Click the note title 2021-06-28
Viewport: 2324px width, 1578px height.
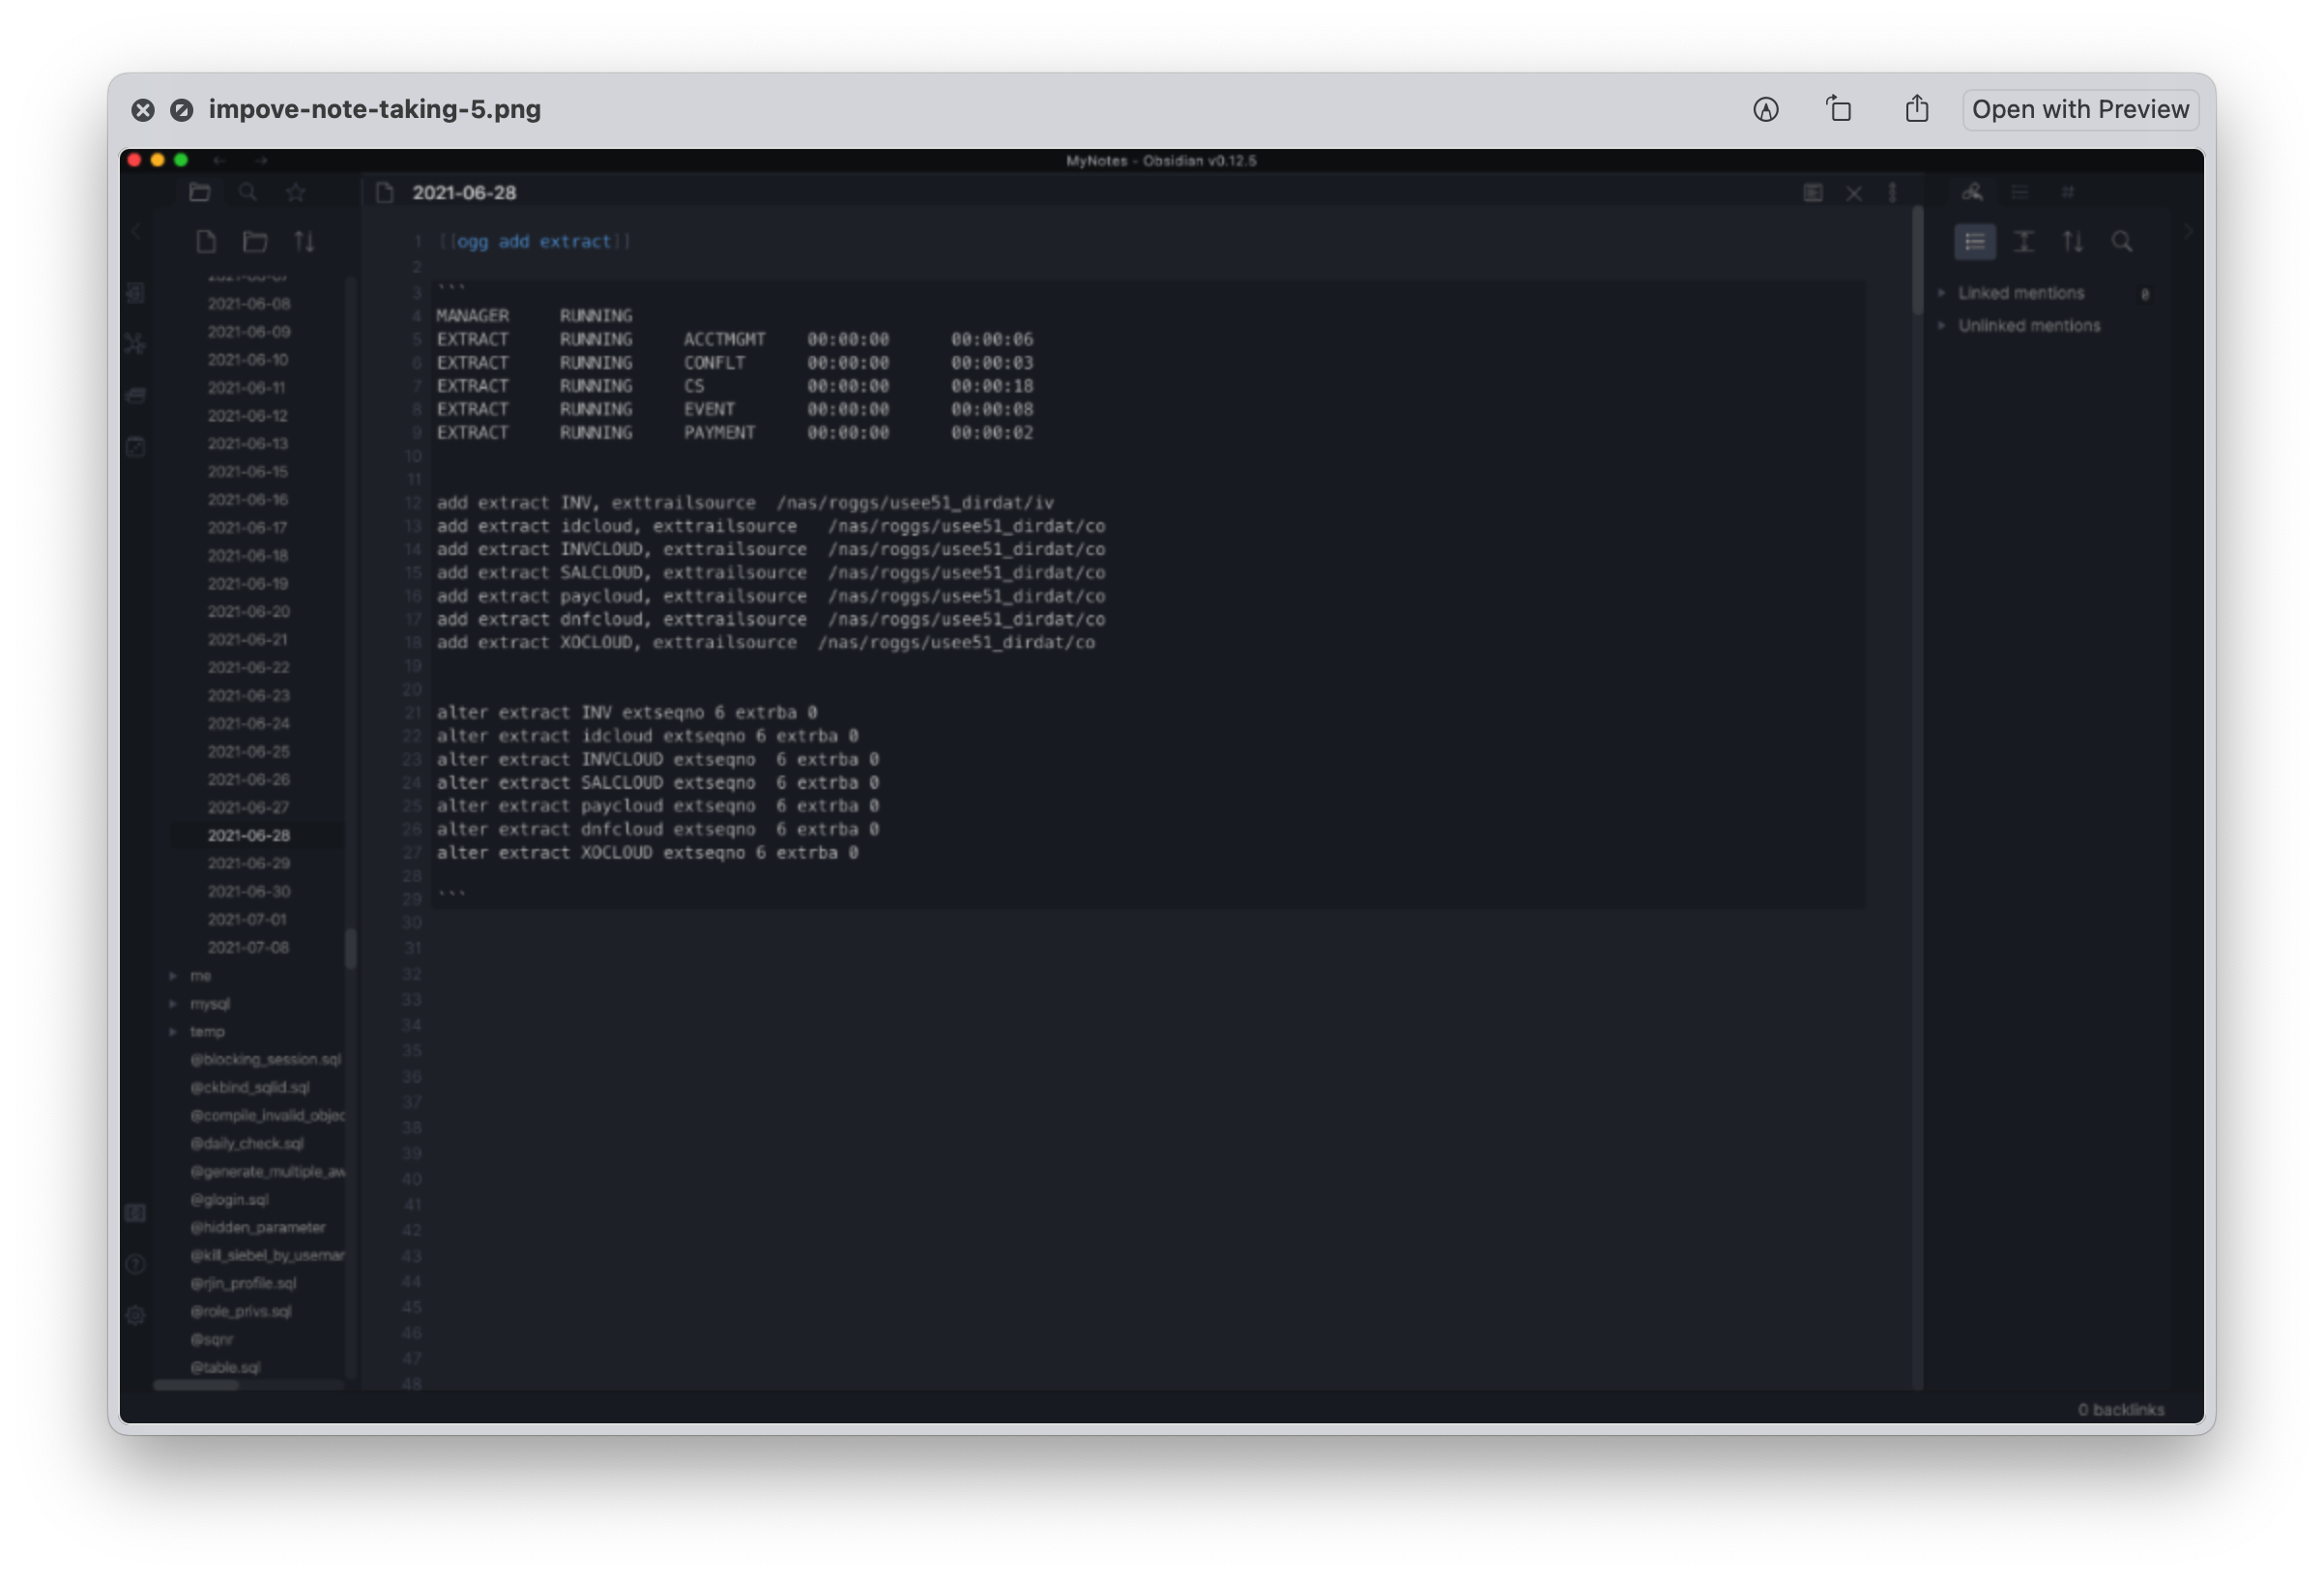pyautogui.click(x=464, y=192)
